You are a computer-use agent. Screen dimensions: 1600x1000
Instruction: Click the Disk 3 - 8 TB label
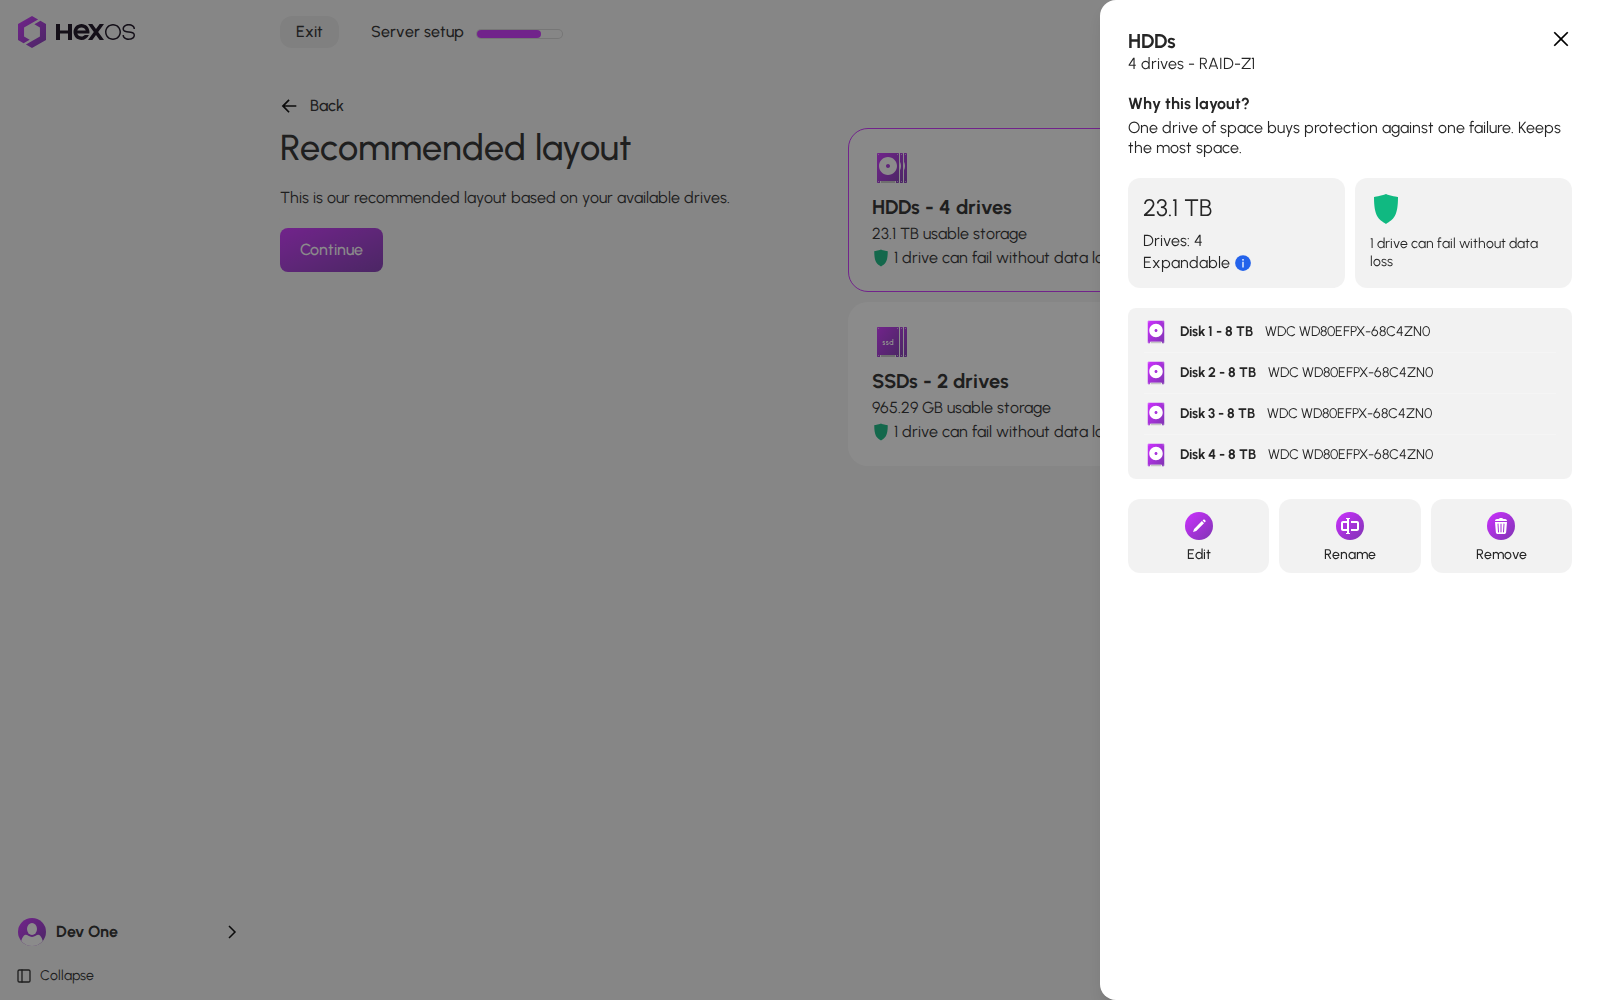click(1217, 414)
